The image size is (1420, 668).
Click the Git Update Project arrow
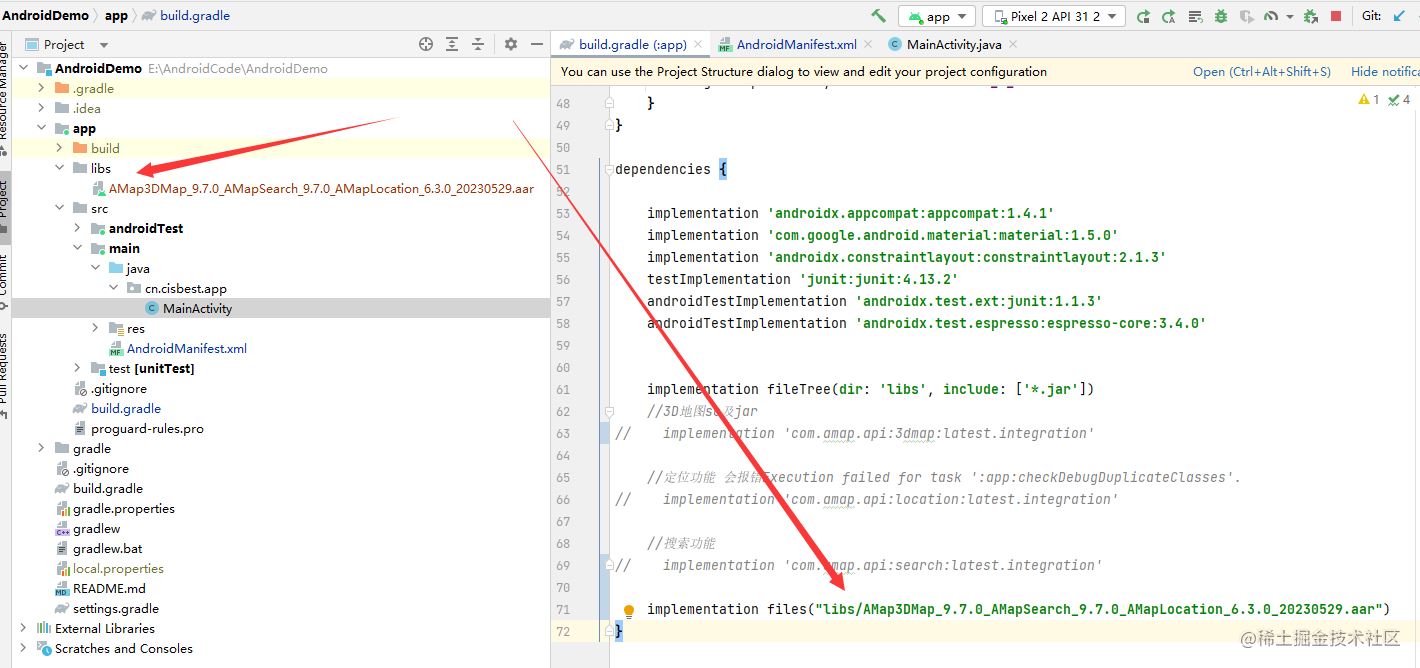click(1399, 16)
